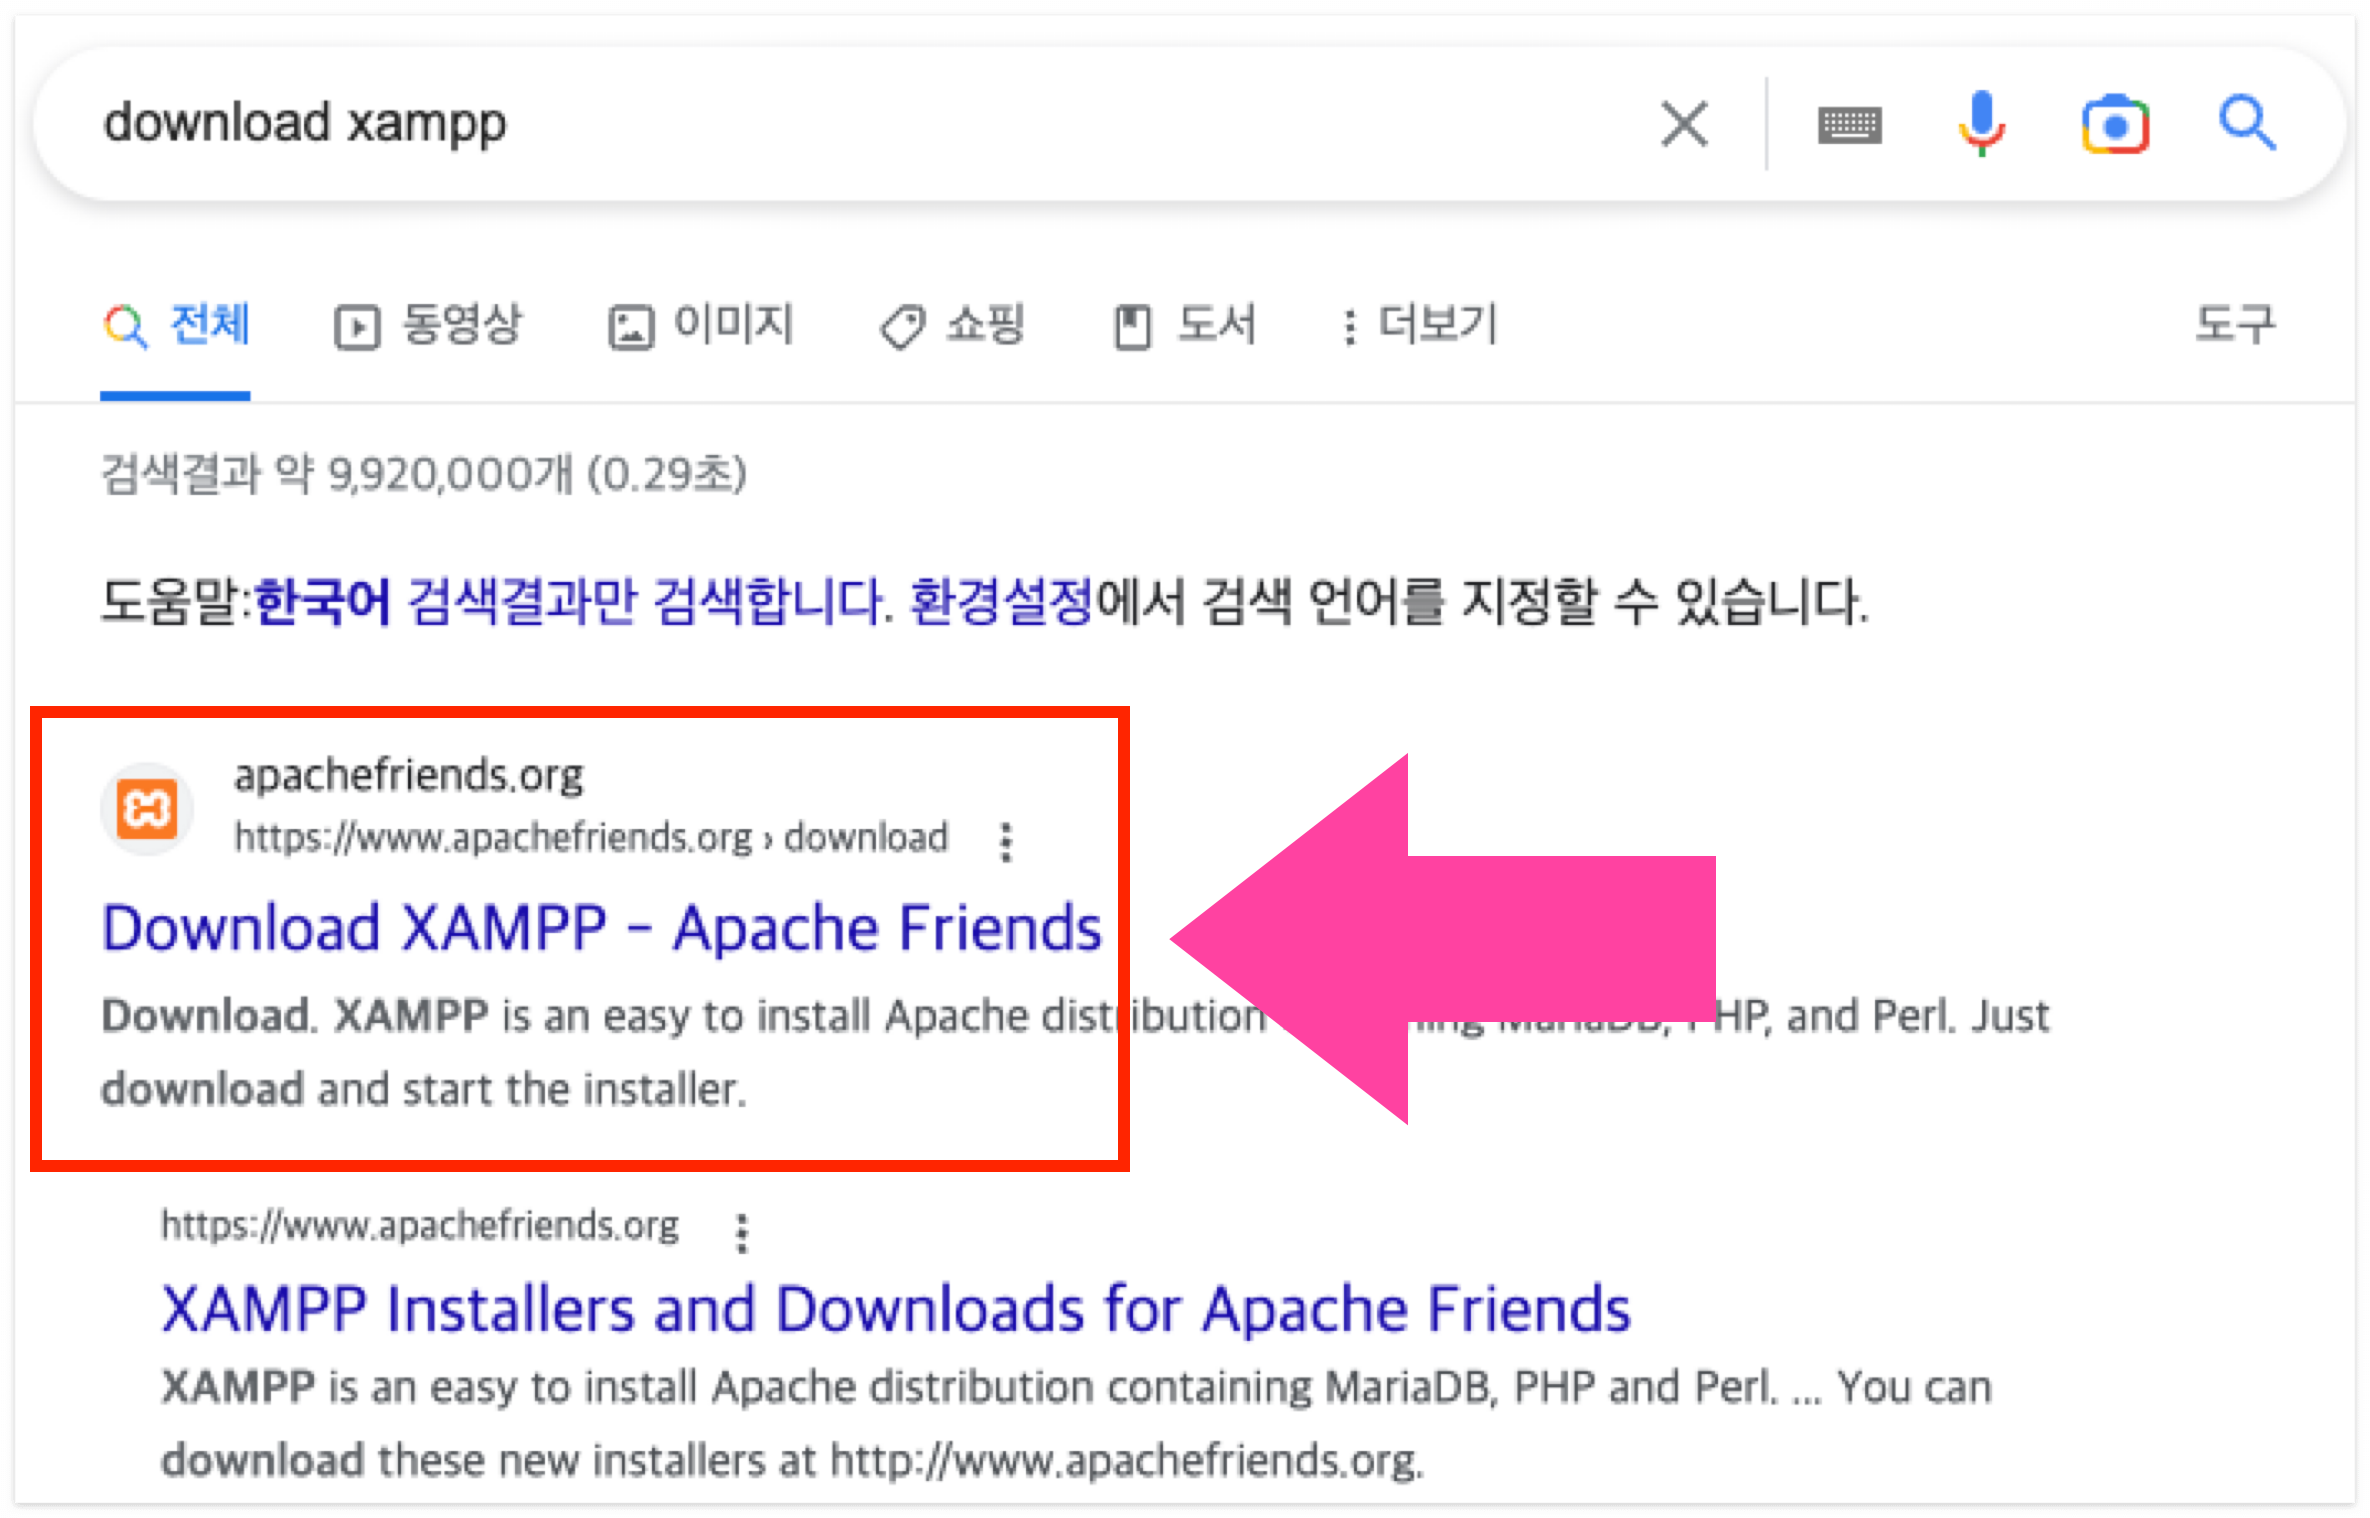Start voice search with microphone icon
The image size is (2370, 1518).
pyautogui.click(x=1981, y=124)
